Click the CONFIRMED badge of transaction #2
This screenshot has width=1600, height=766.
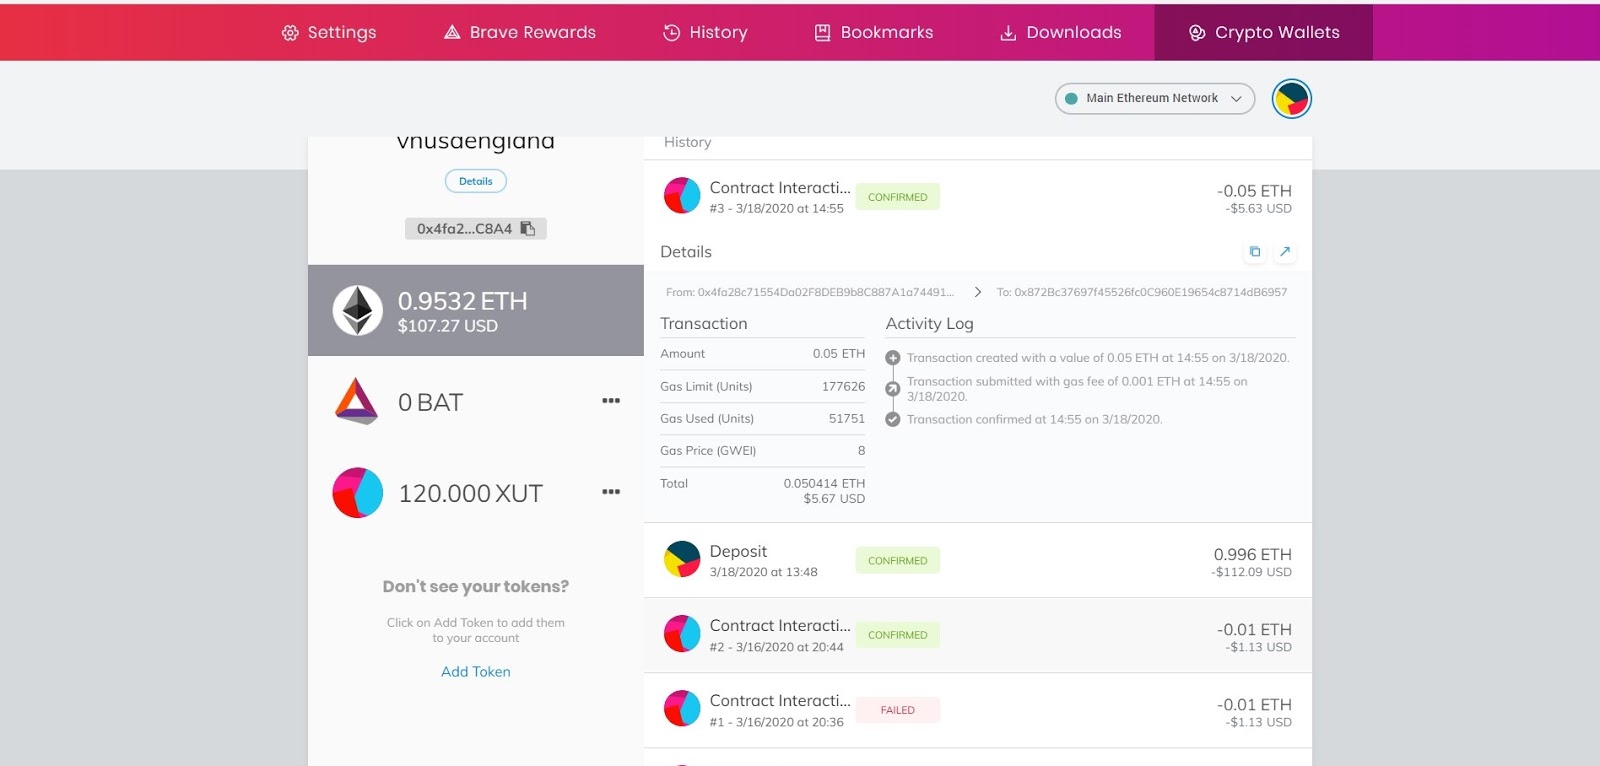point(897,635)
